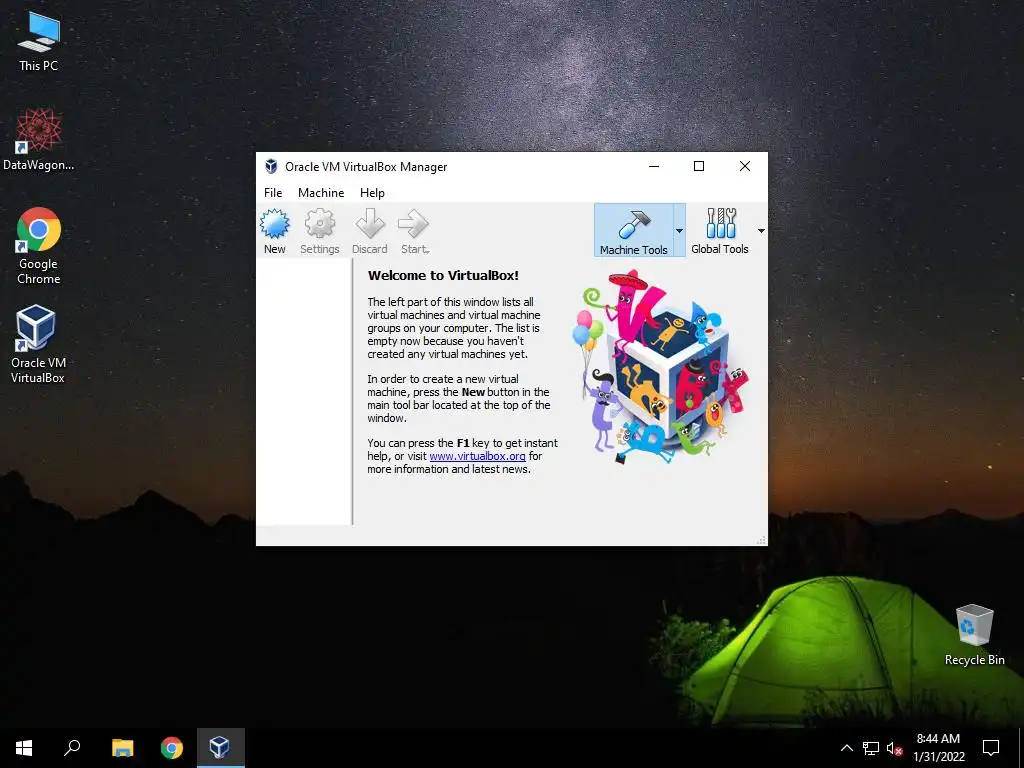Screen dimensions: 1024x768
Task: Click the VirtualBox taskbar button
Action: pos(221,748)
